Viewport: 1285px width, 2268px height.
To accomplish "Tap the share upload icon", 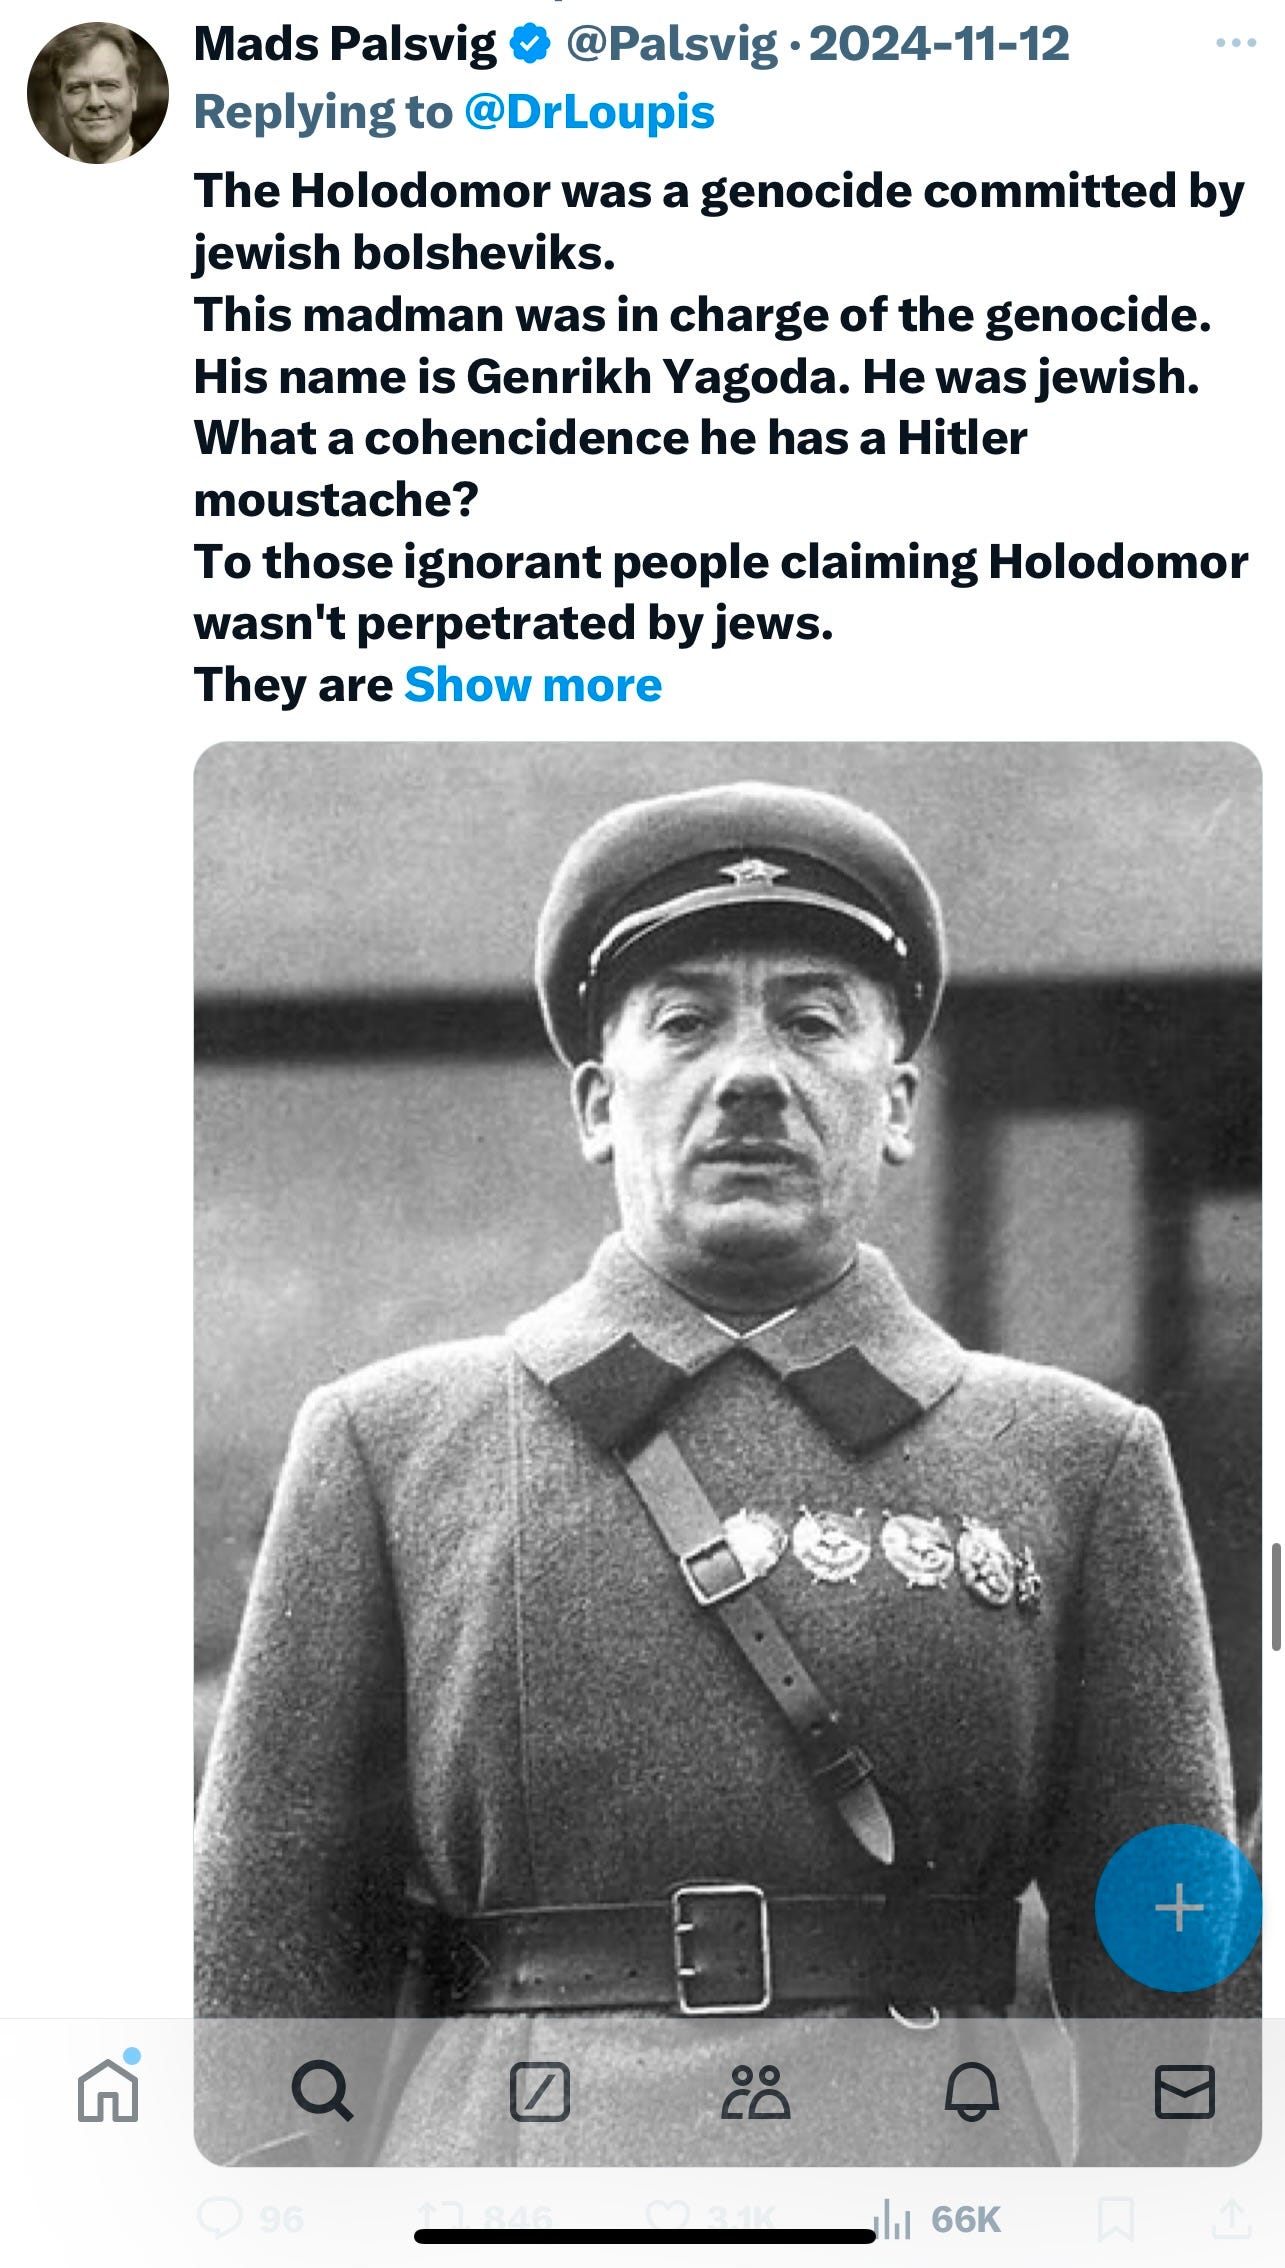I will tap(1232, 2219).
